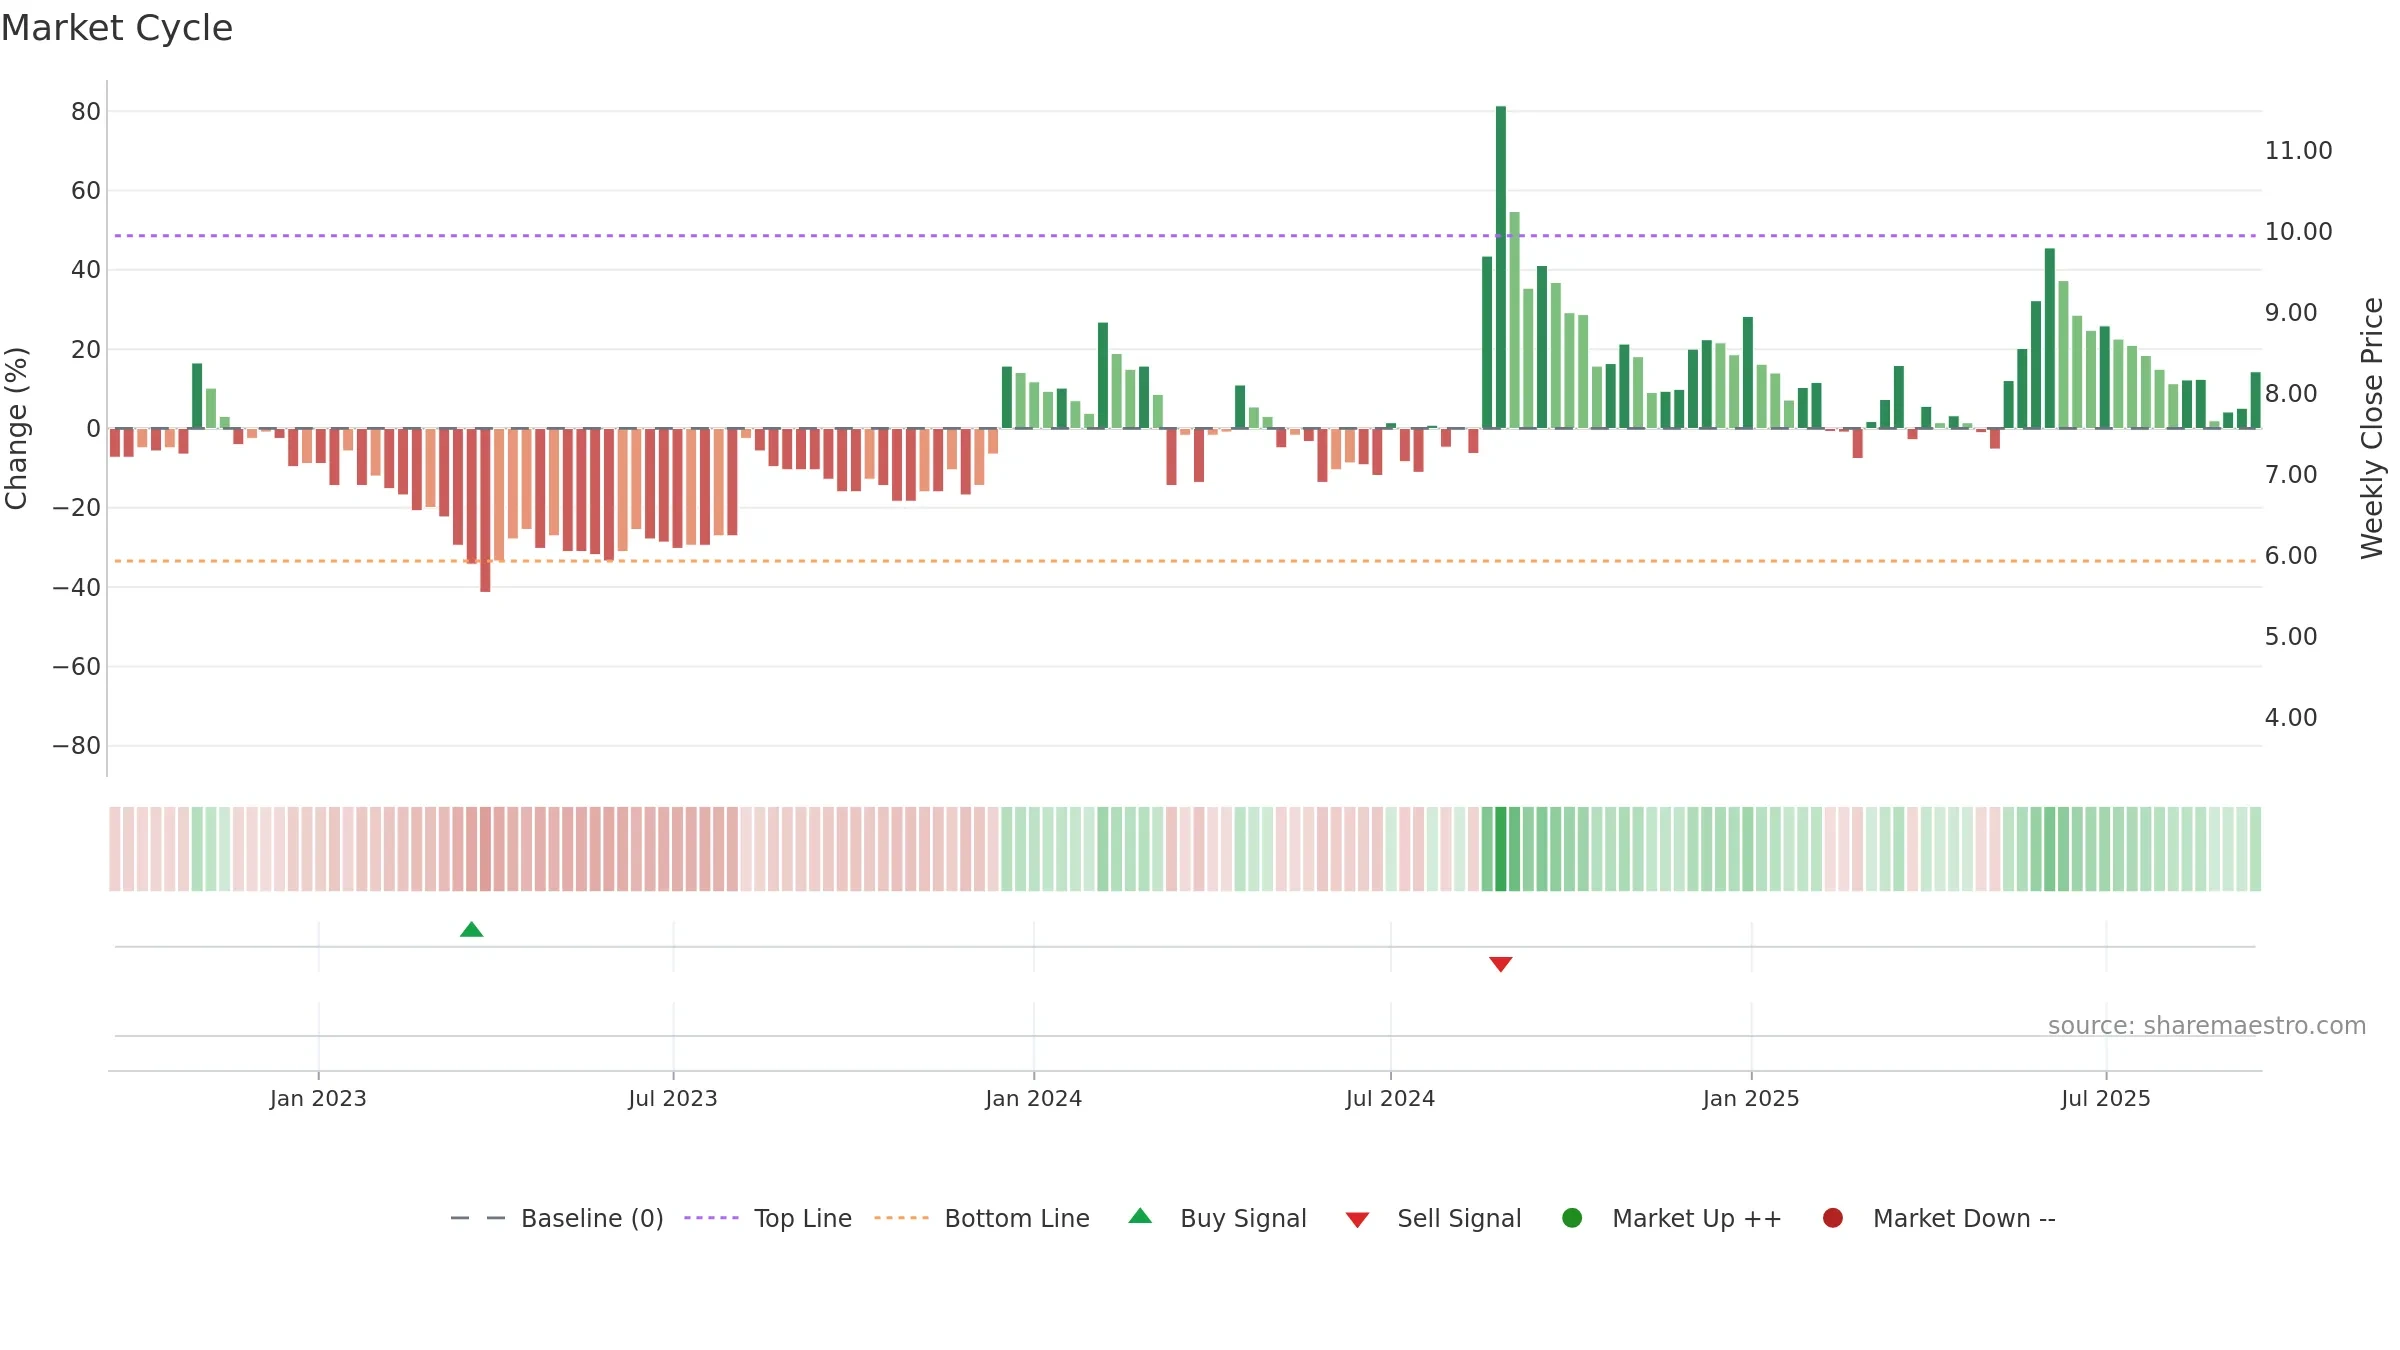Screen dimensions: 2400x1350
Task: Click the red Sell Signal triangle on the chart
Action: coord(1500,964)
